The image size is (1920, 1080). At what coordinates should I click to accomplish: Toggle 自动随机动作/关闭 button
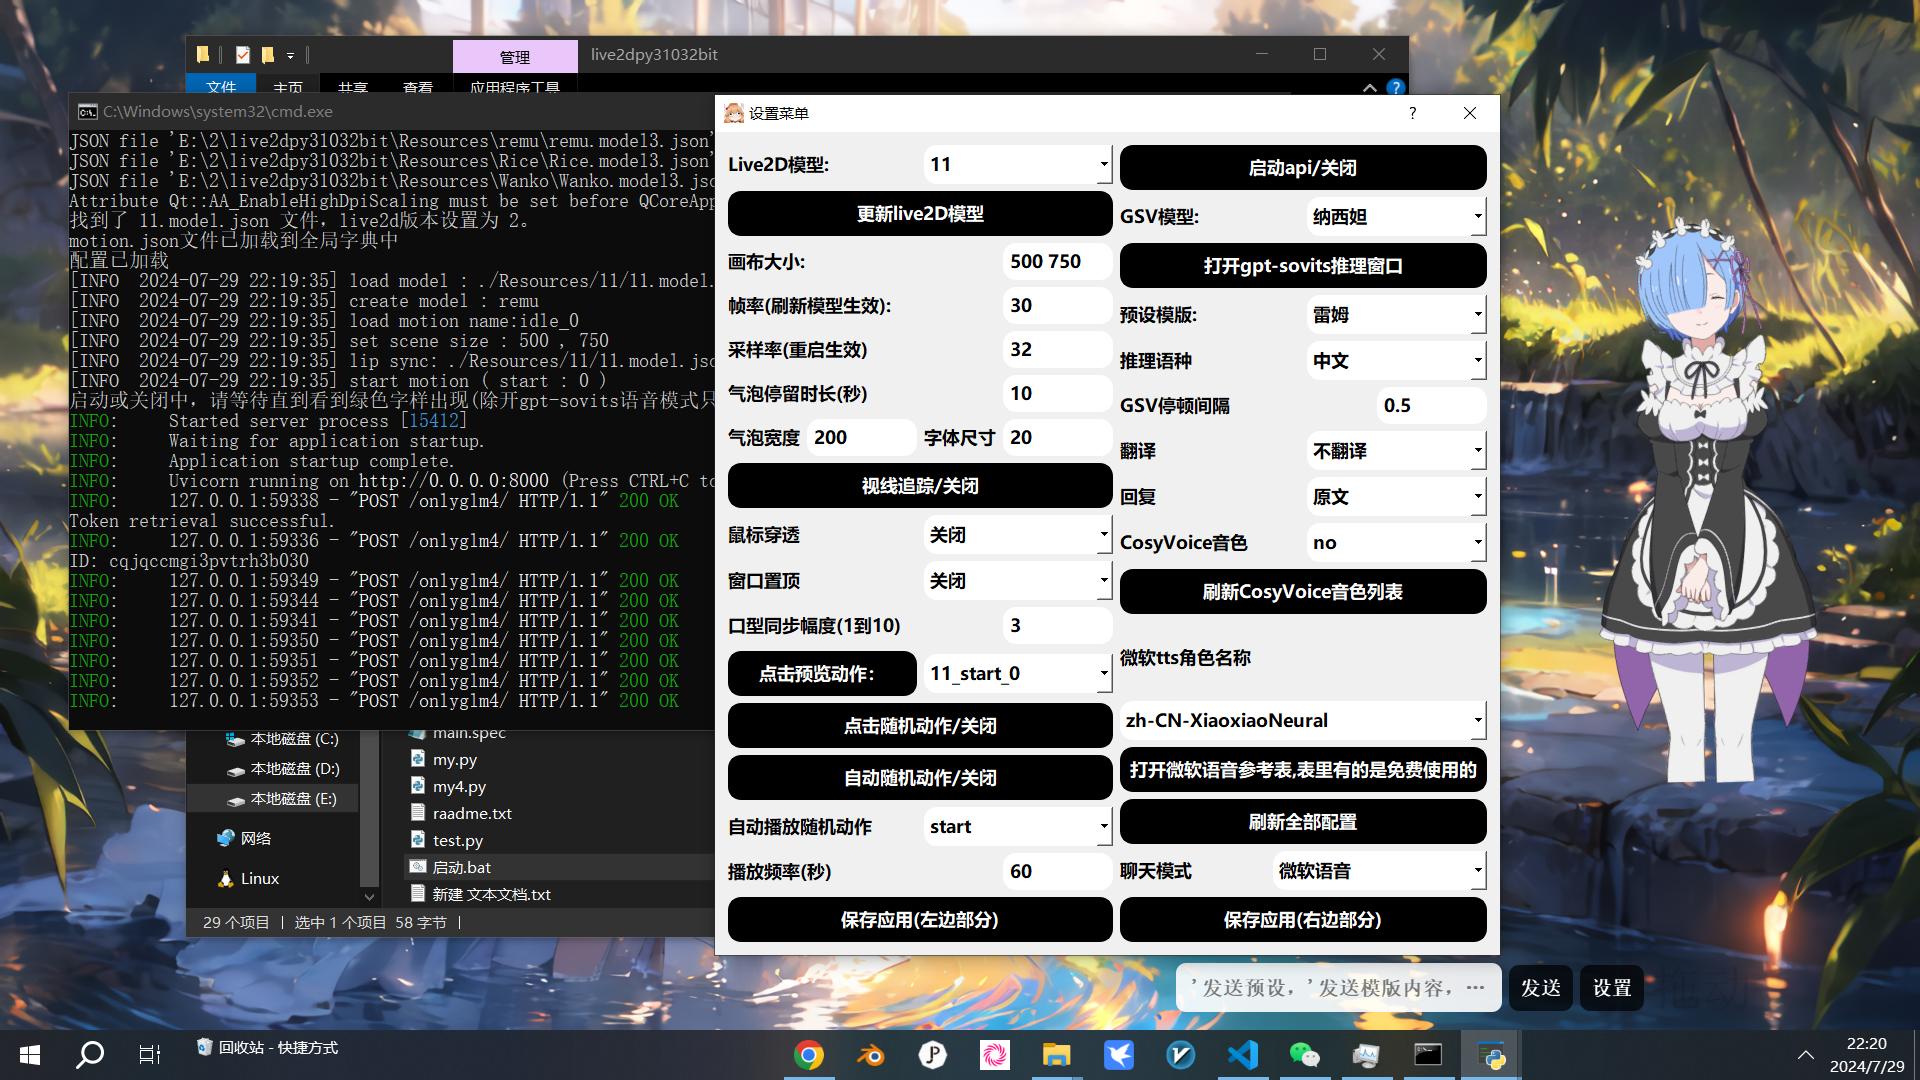pos(920,778)
